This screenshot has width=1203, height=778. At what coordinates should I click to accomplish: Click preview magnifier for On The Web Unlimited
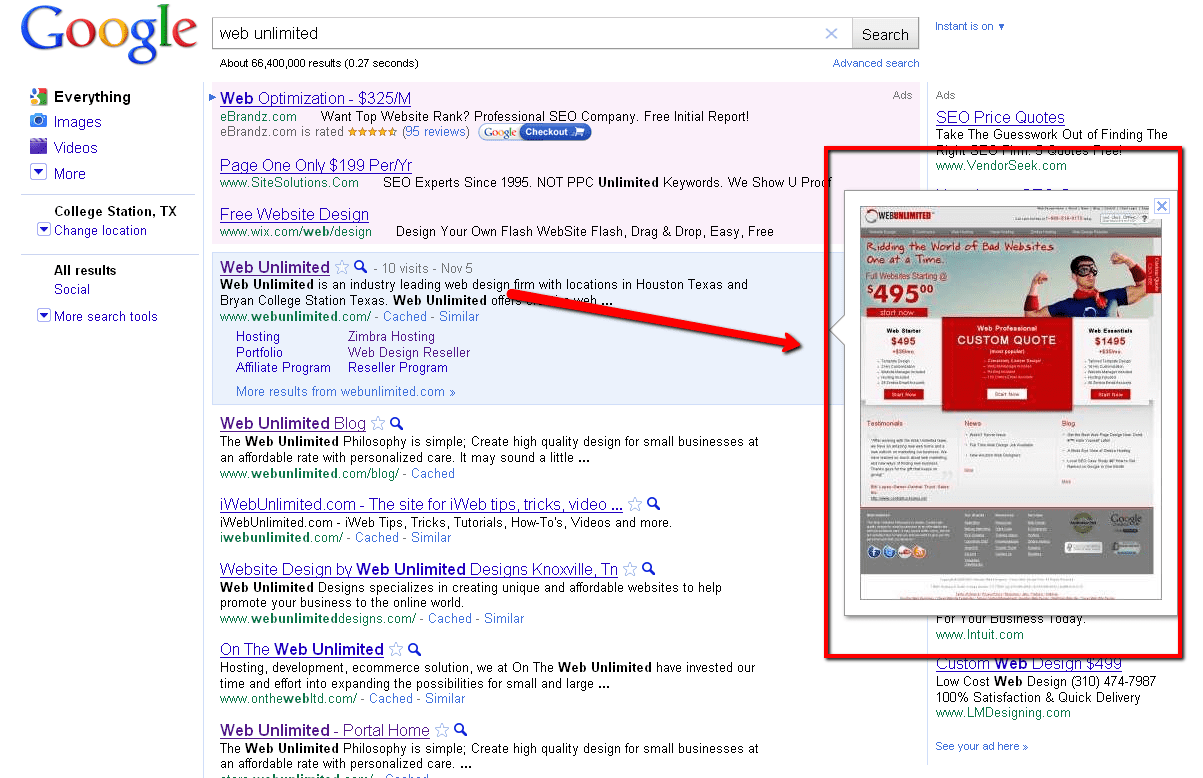pyautogui.click(x=414, y=650)
